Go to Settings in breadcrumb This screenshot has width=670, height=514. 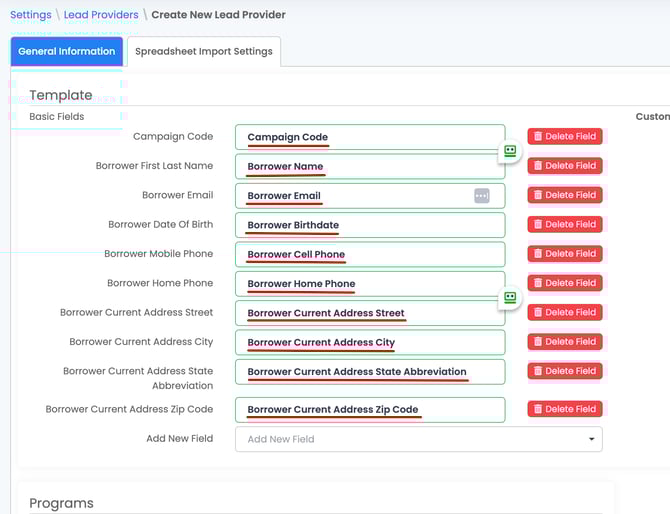click(x=30, y=15)
